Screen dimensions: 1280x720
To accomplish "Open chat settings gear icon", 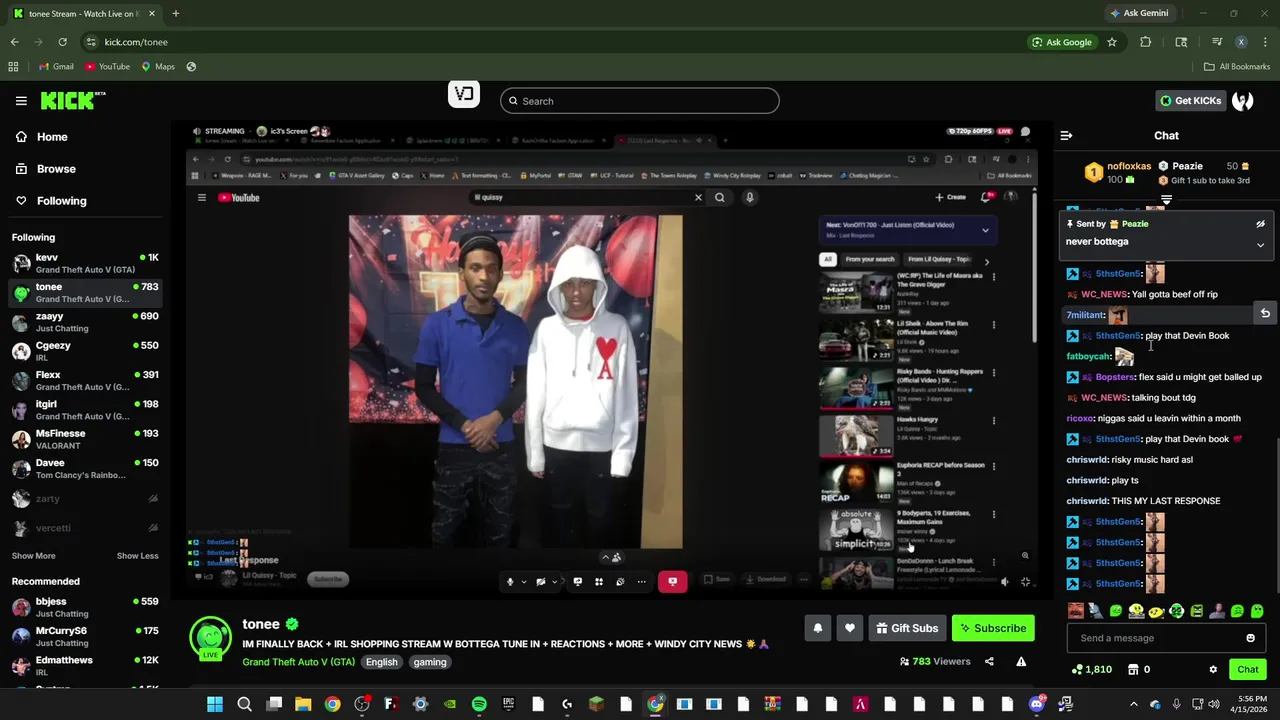I will click(x=1213, y=670).
